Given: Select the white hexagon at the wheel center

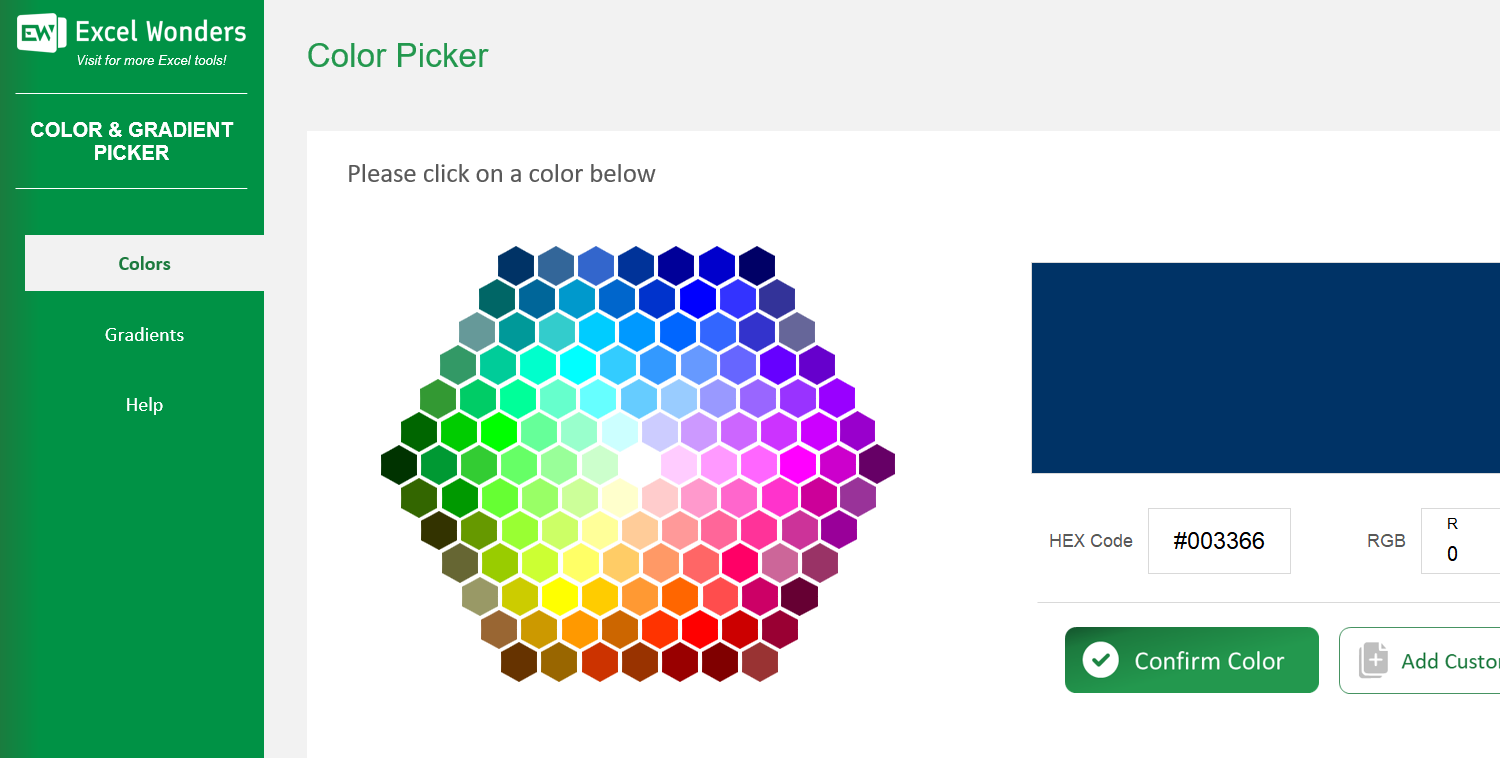Looking at the screenshot, I should click(640, 463).
